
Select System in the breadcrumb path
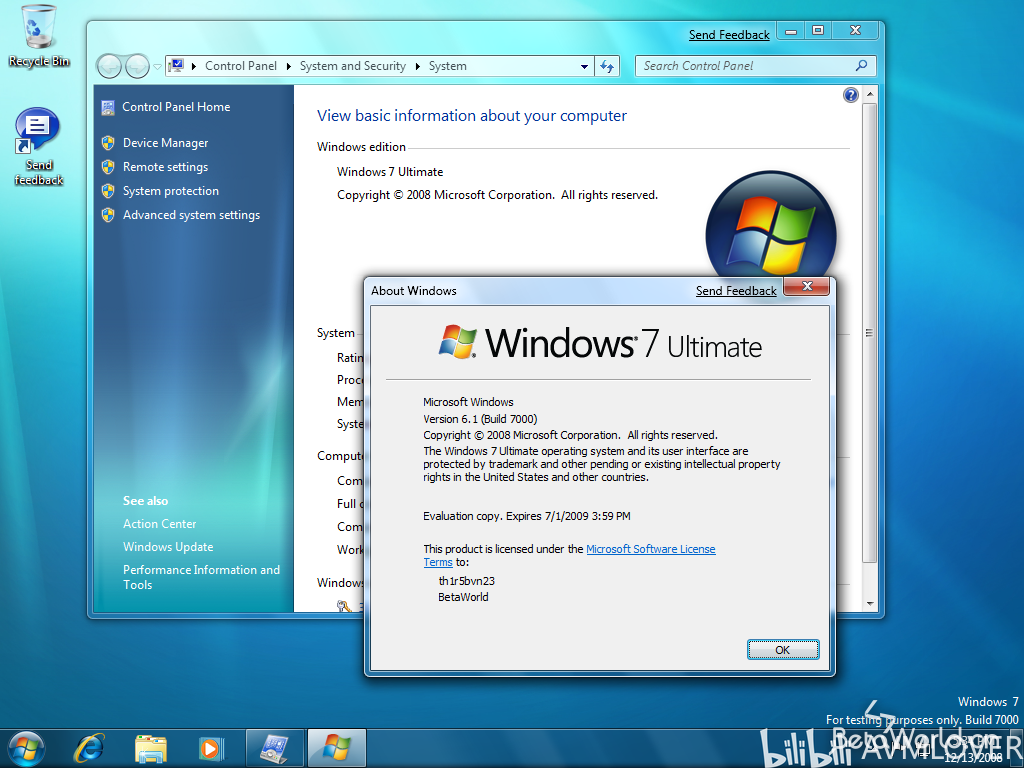(x=447, y=66)
